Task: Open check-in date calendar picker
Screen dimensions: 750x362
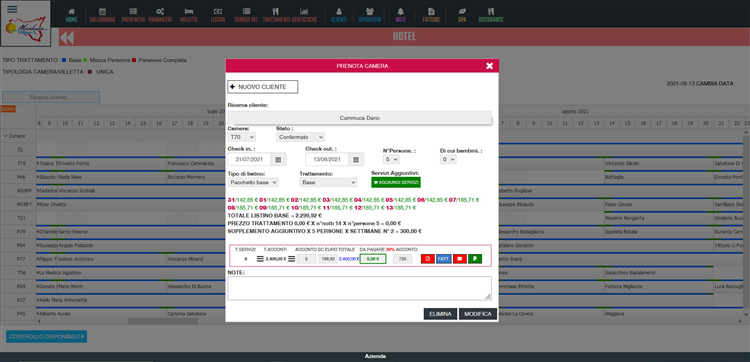Action: 278,159
